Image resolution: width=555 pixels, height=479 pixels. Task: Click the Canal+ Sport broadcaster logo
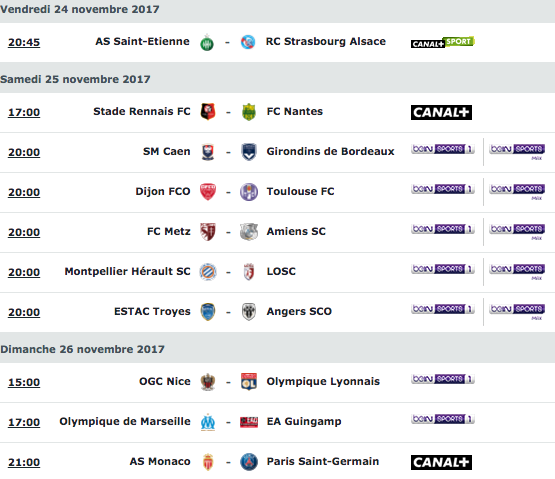click(x=442, y=42)
